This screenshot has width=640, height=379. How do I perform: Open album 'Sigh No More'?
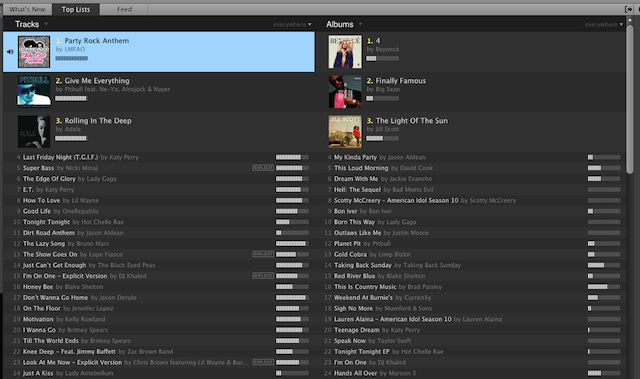353,308
